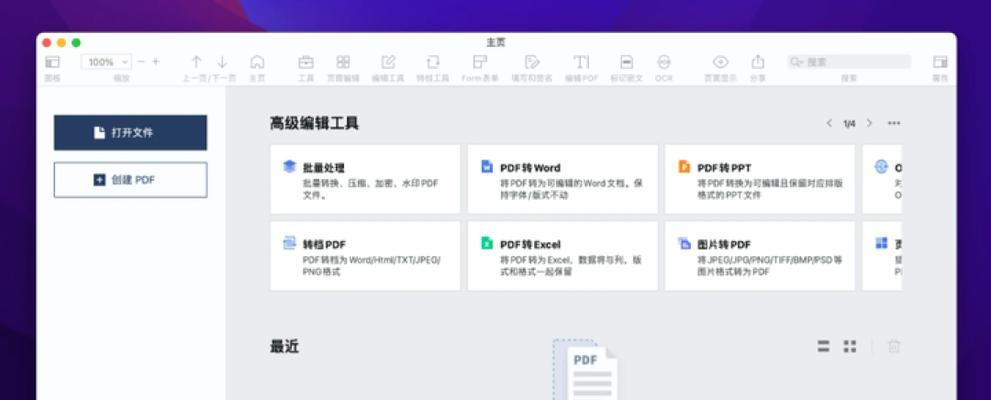Click the blue Word document icon
The width and height of the screenshot is (991, 400).
pyautogui.click(x=487, y=167)
